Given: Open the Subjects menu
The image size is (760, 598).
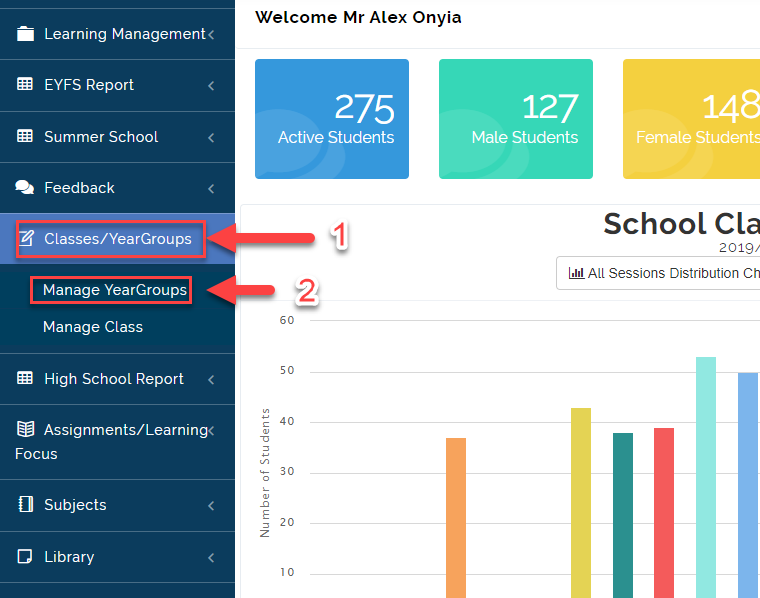Looking at the screenshot, I should (x=117, y=505).
